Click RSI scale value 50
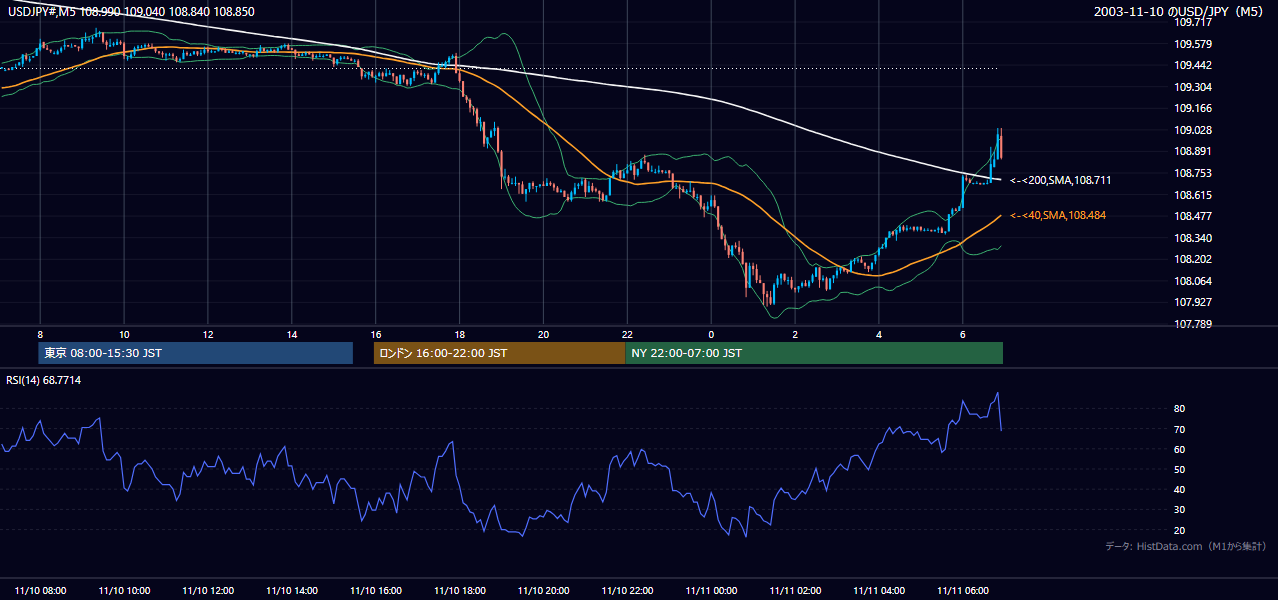This screenshot has height=600, width=1278. click(x=1180, y=469)
